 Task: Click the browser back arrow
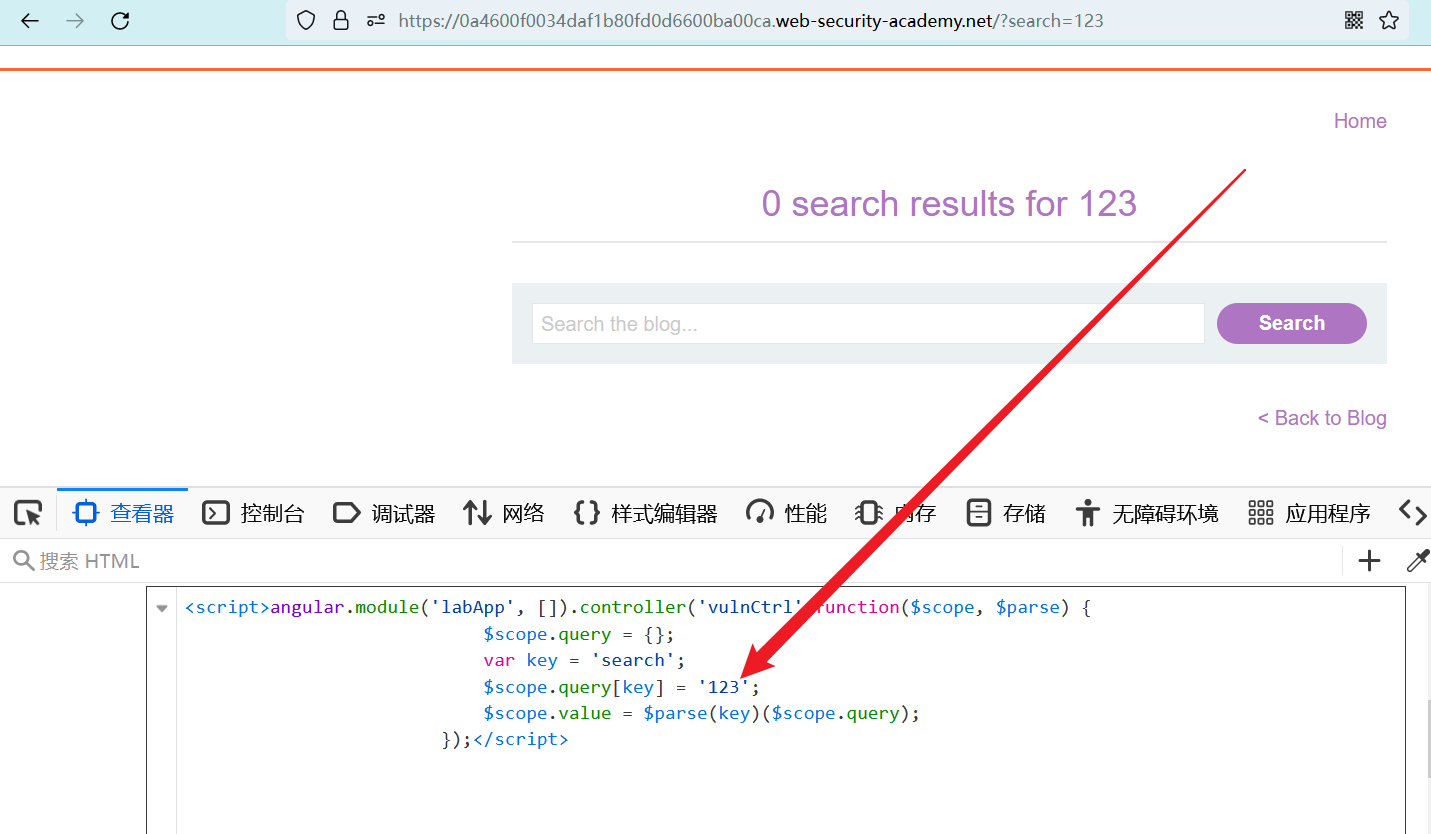point(30,20)
